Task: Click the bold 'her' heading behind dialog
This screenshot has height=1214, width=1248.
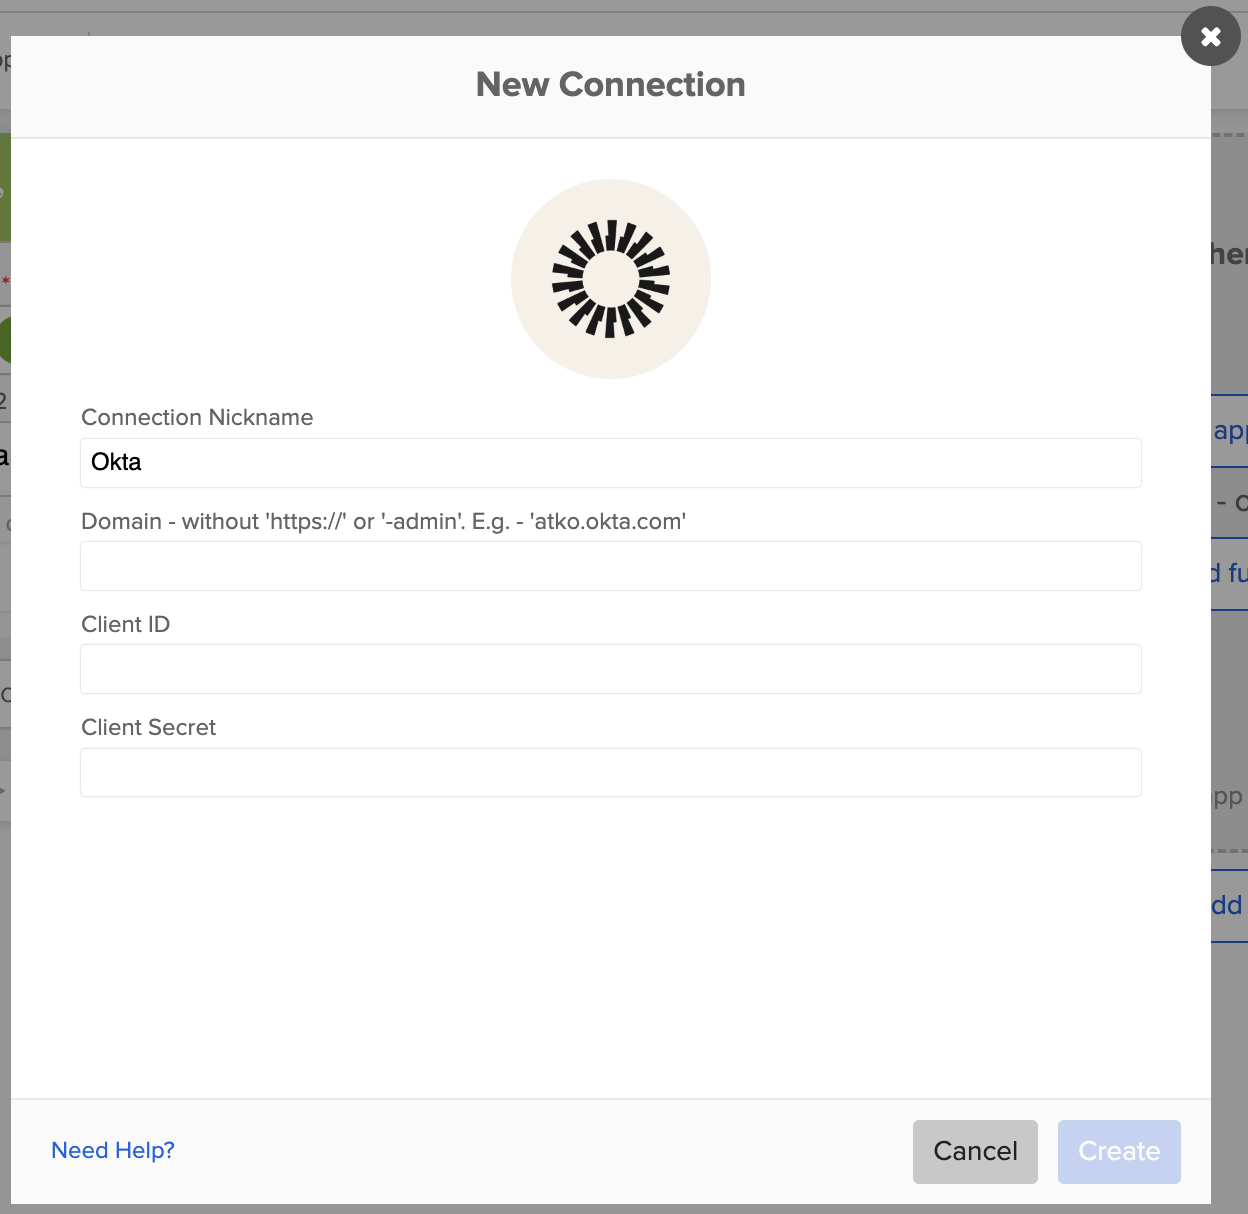Action: pyautogui.click(x=1228, y=254)
